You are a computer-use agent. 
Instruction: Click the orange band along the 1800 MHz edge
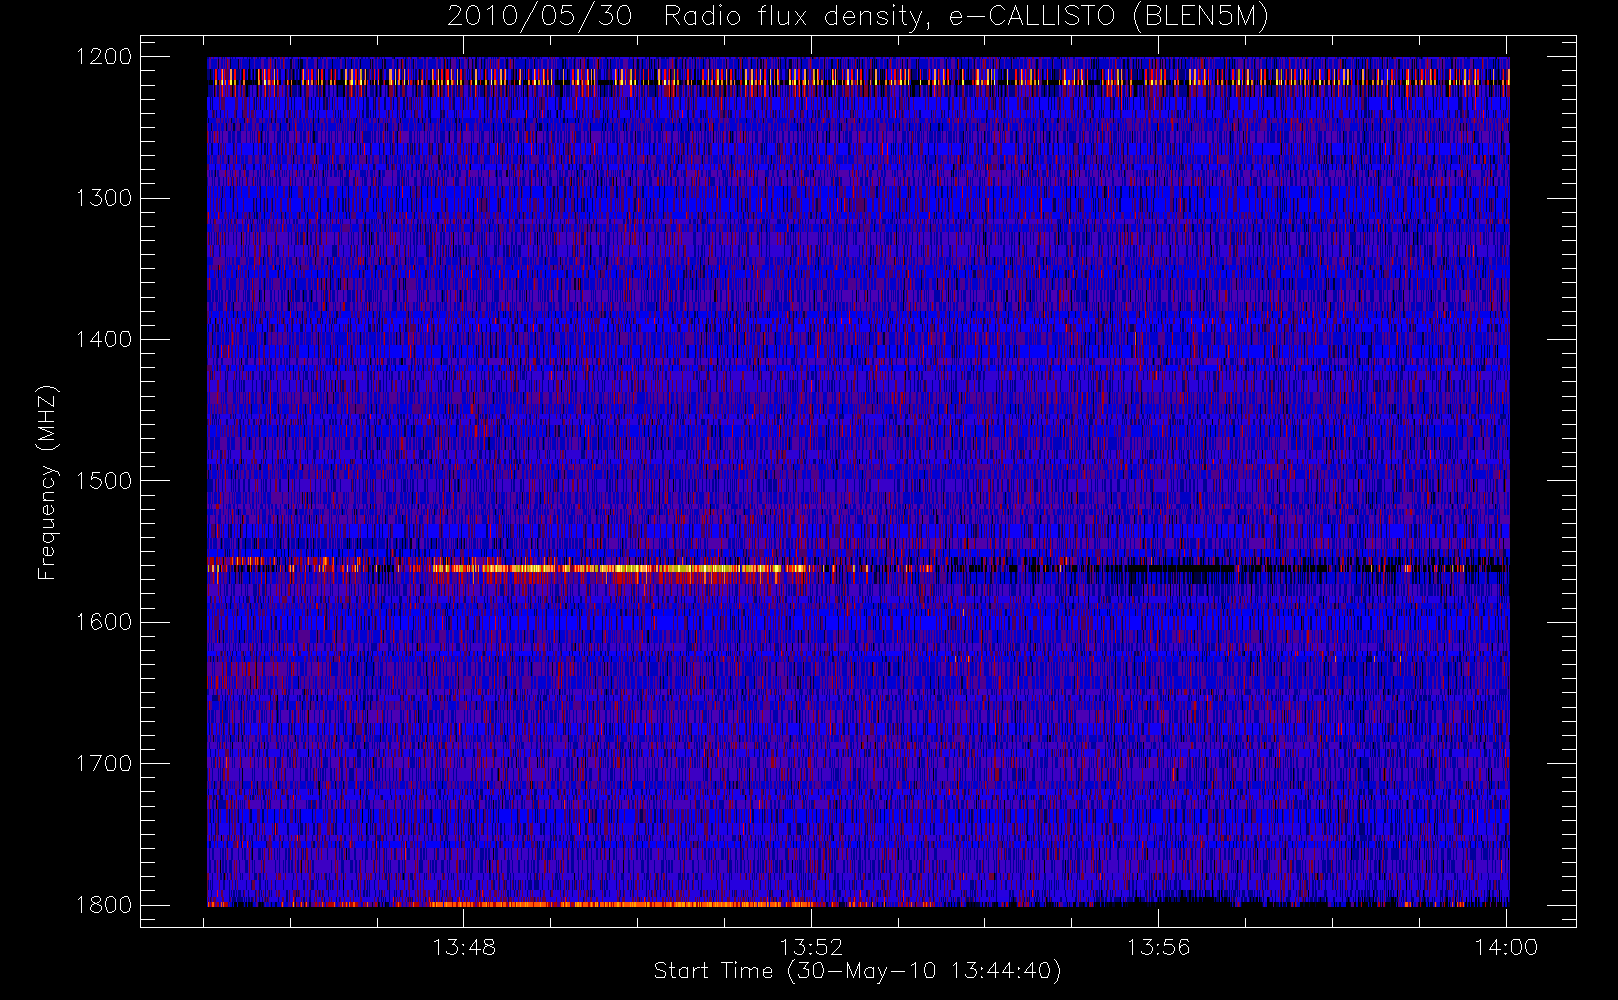(x=620, y=904)
